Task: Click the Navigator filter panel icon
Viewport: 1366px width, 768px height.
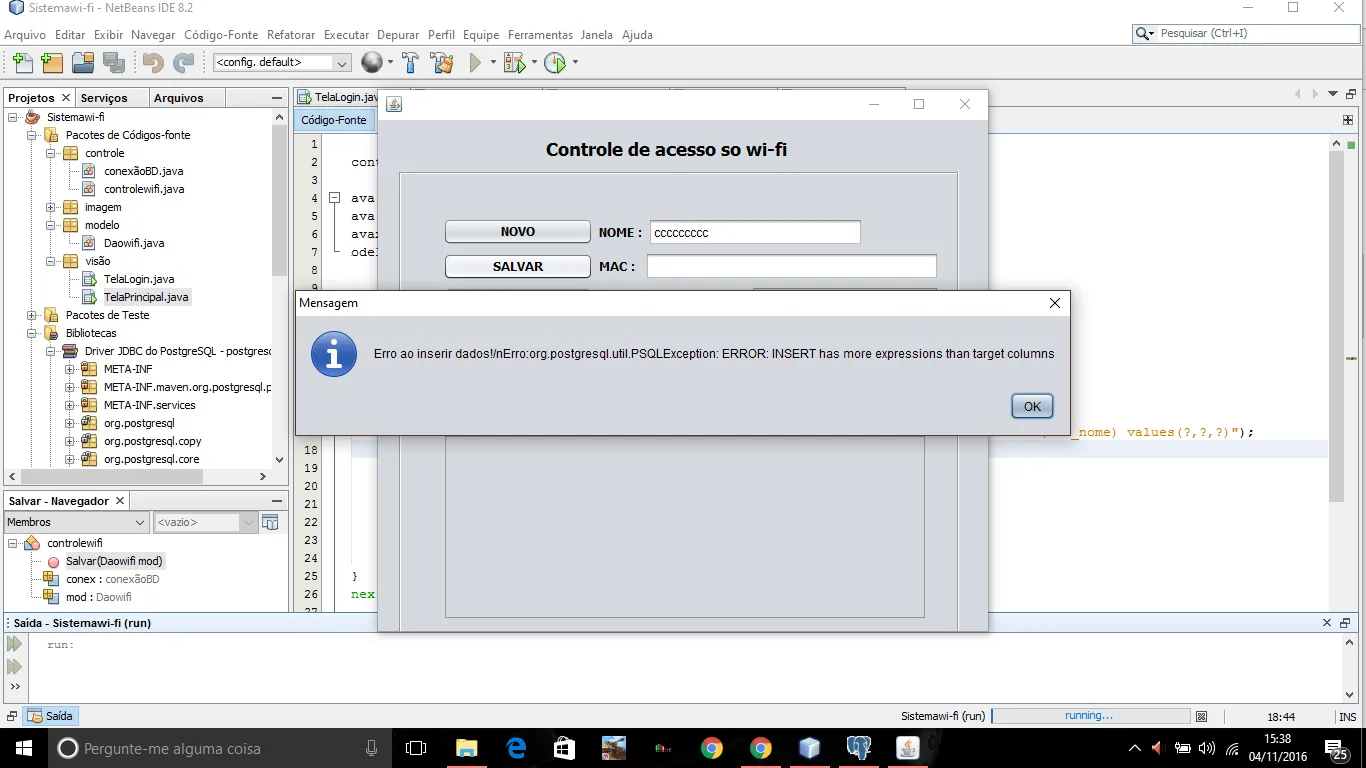Action: point(269,522)
